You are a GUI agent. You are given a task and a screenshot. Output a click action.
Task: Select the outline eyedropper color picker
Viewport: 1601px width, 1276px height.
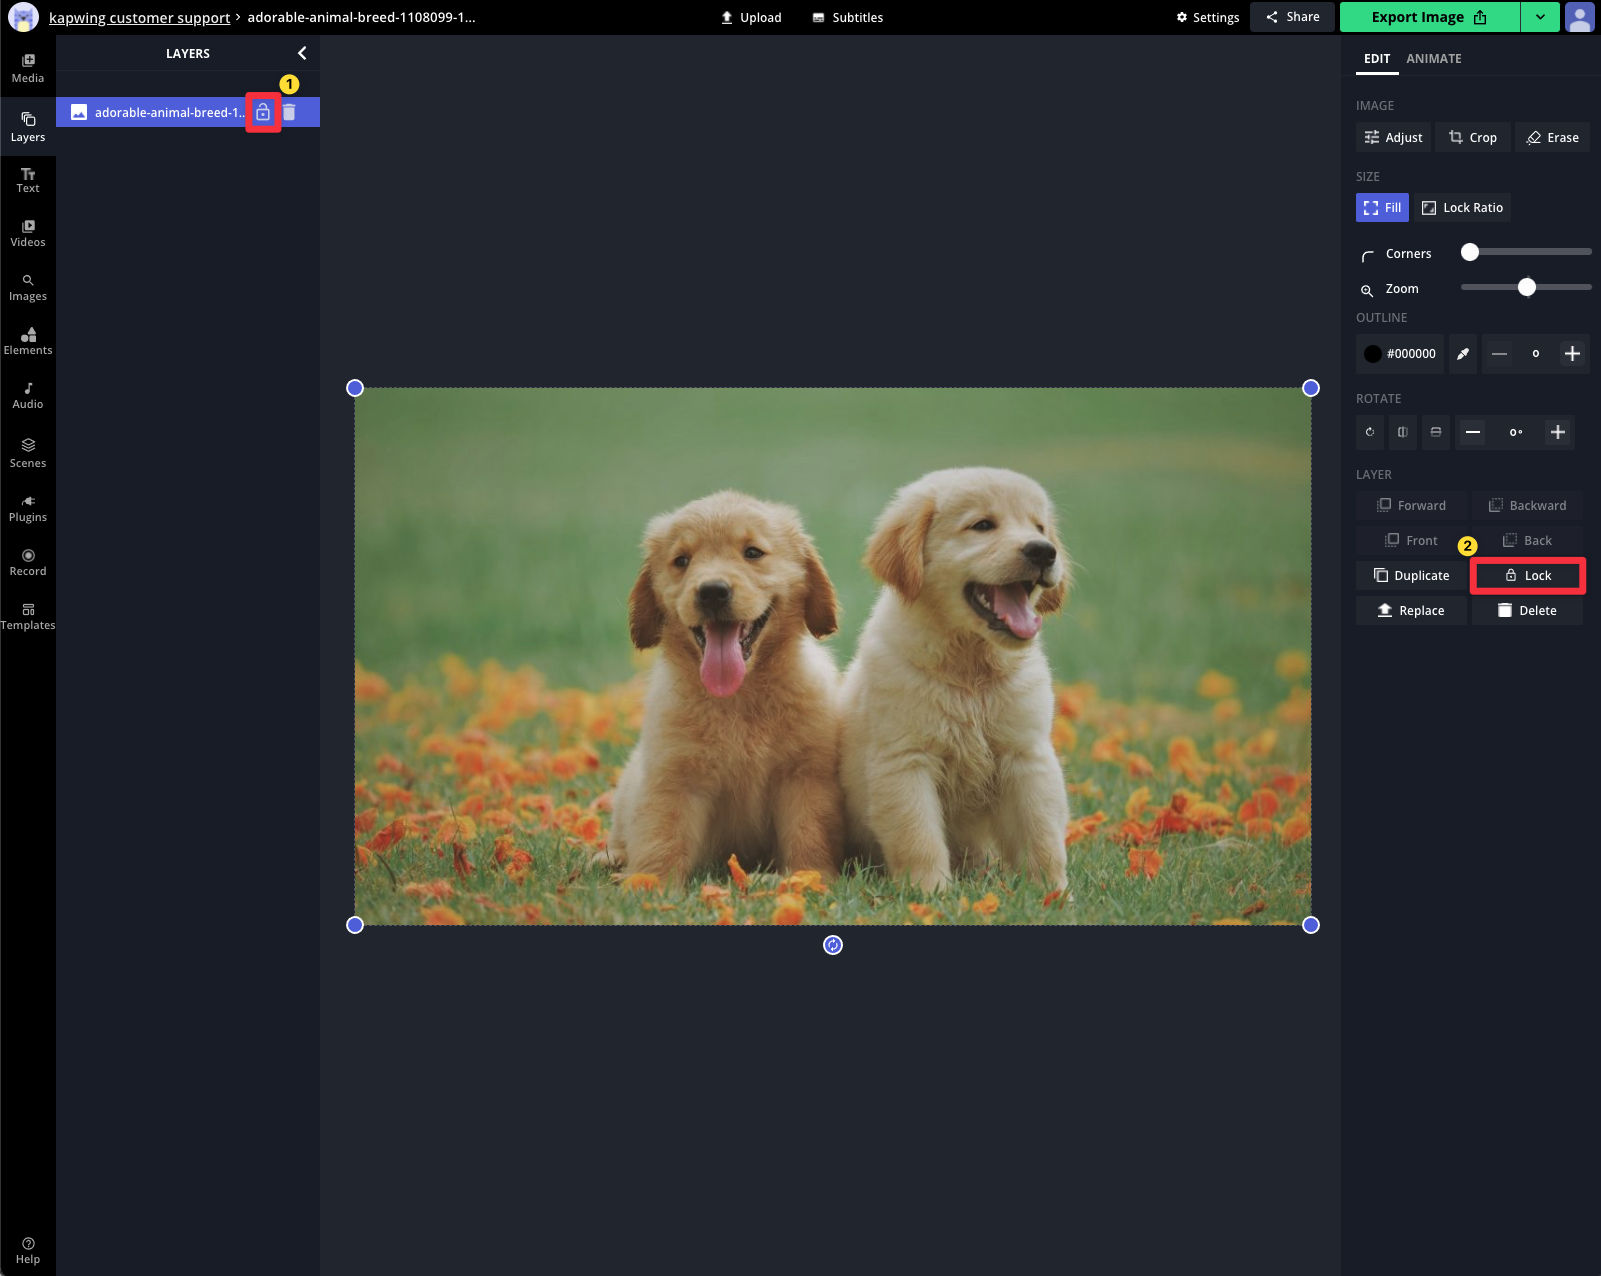point(1463,354)
